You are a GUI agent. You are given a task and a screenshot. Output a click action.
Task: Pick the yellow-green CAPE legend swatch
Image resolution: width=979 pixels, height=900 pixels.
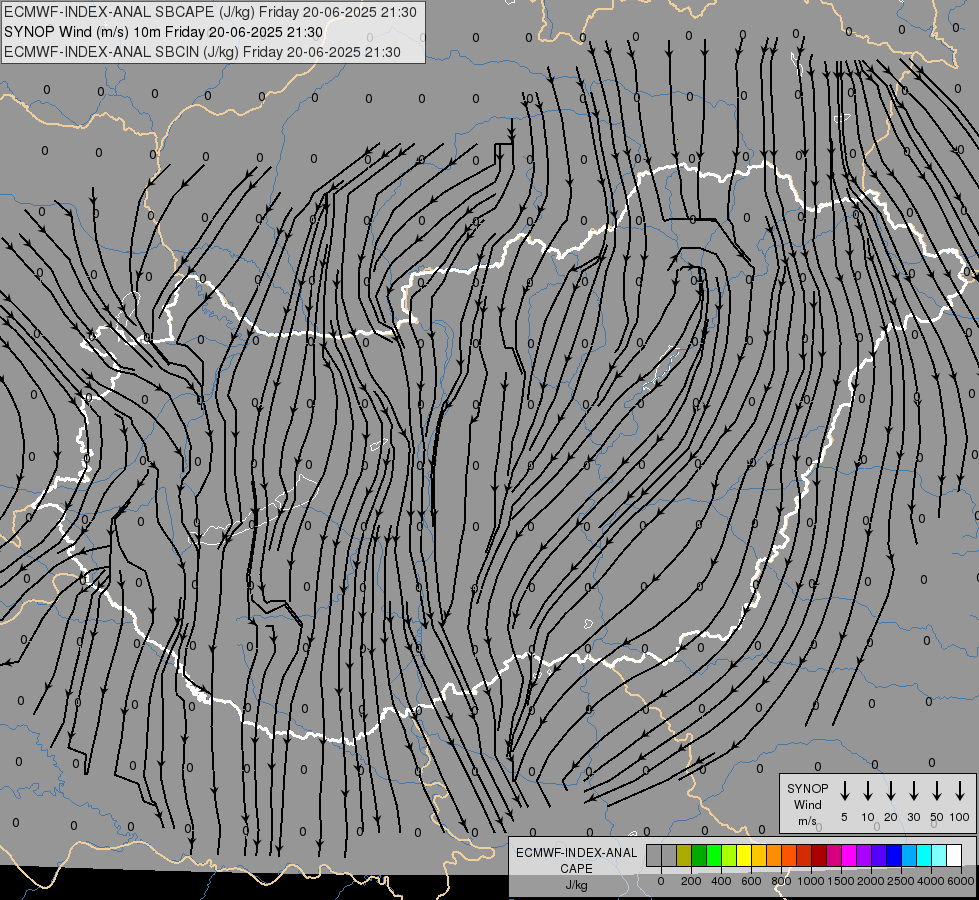pos(729,855)
